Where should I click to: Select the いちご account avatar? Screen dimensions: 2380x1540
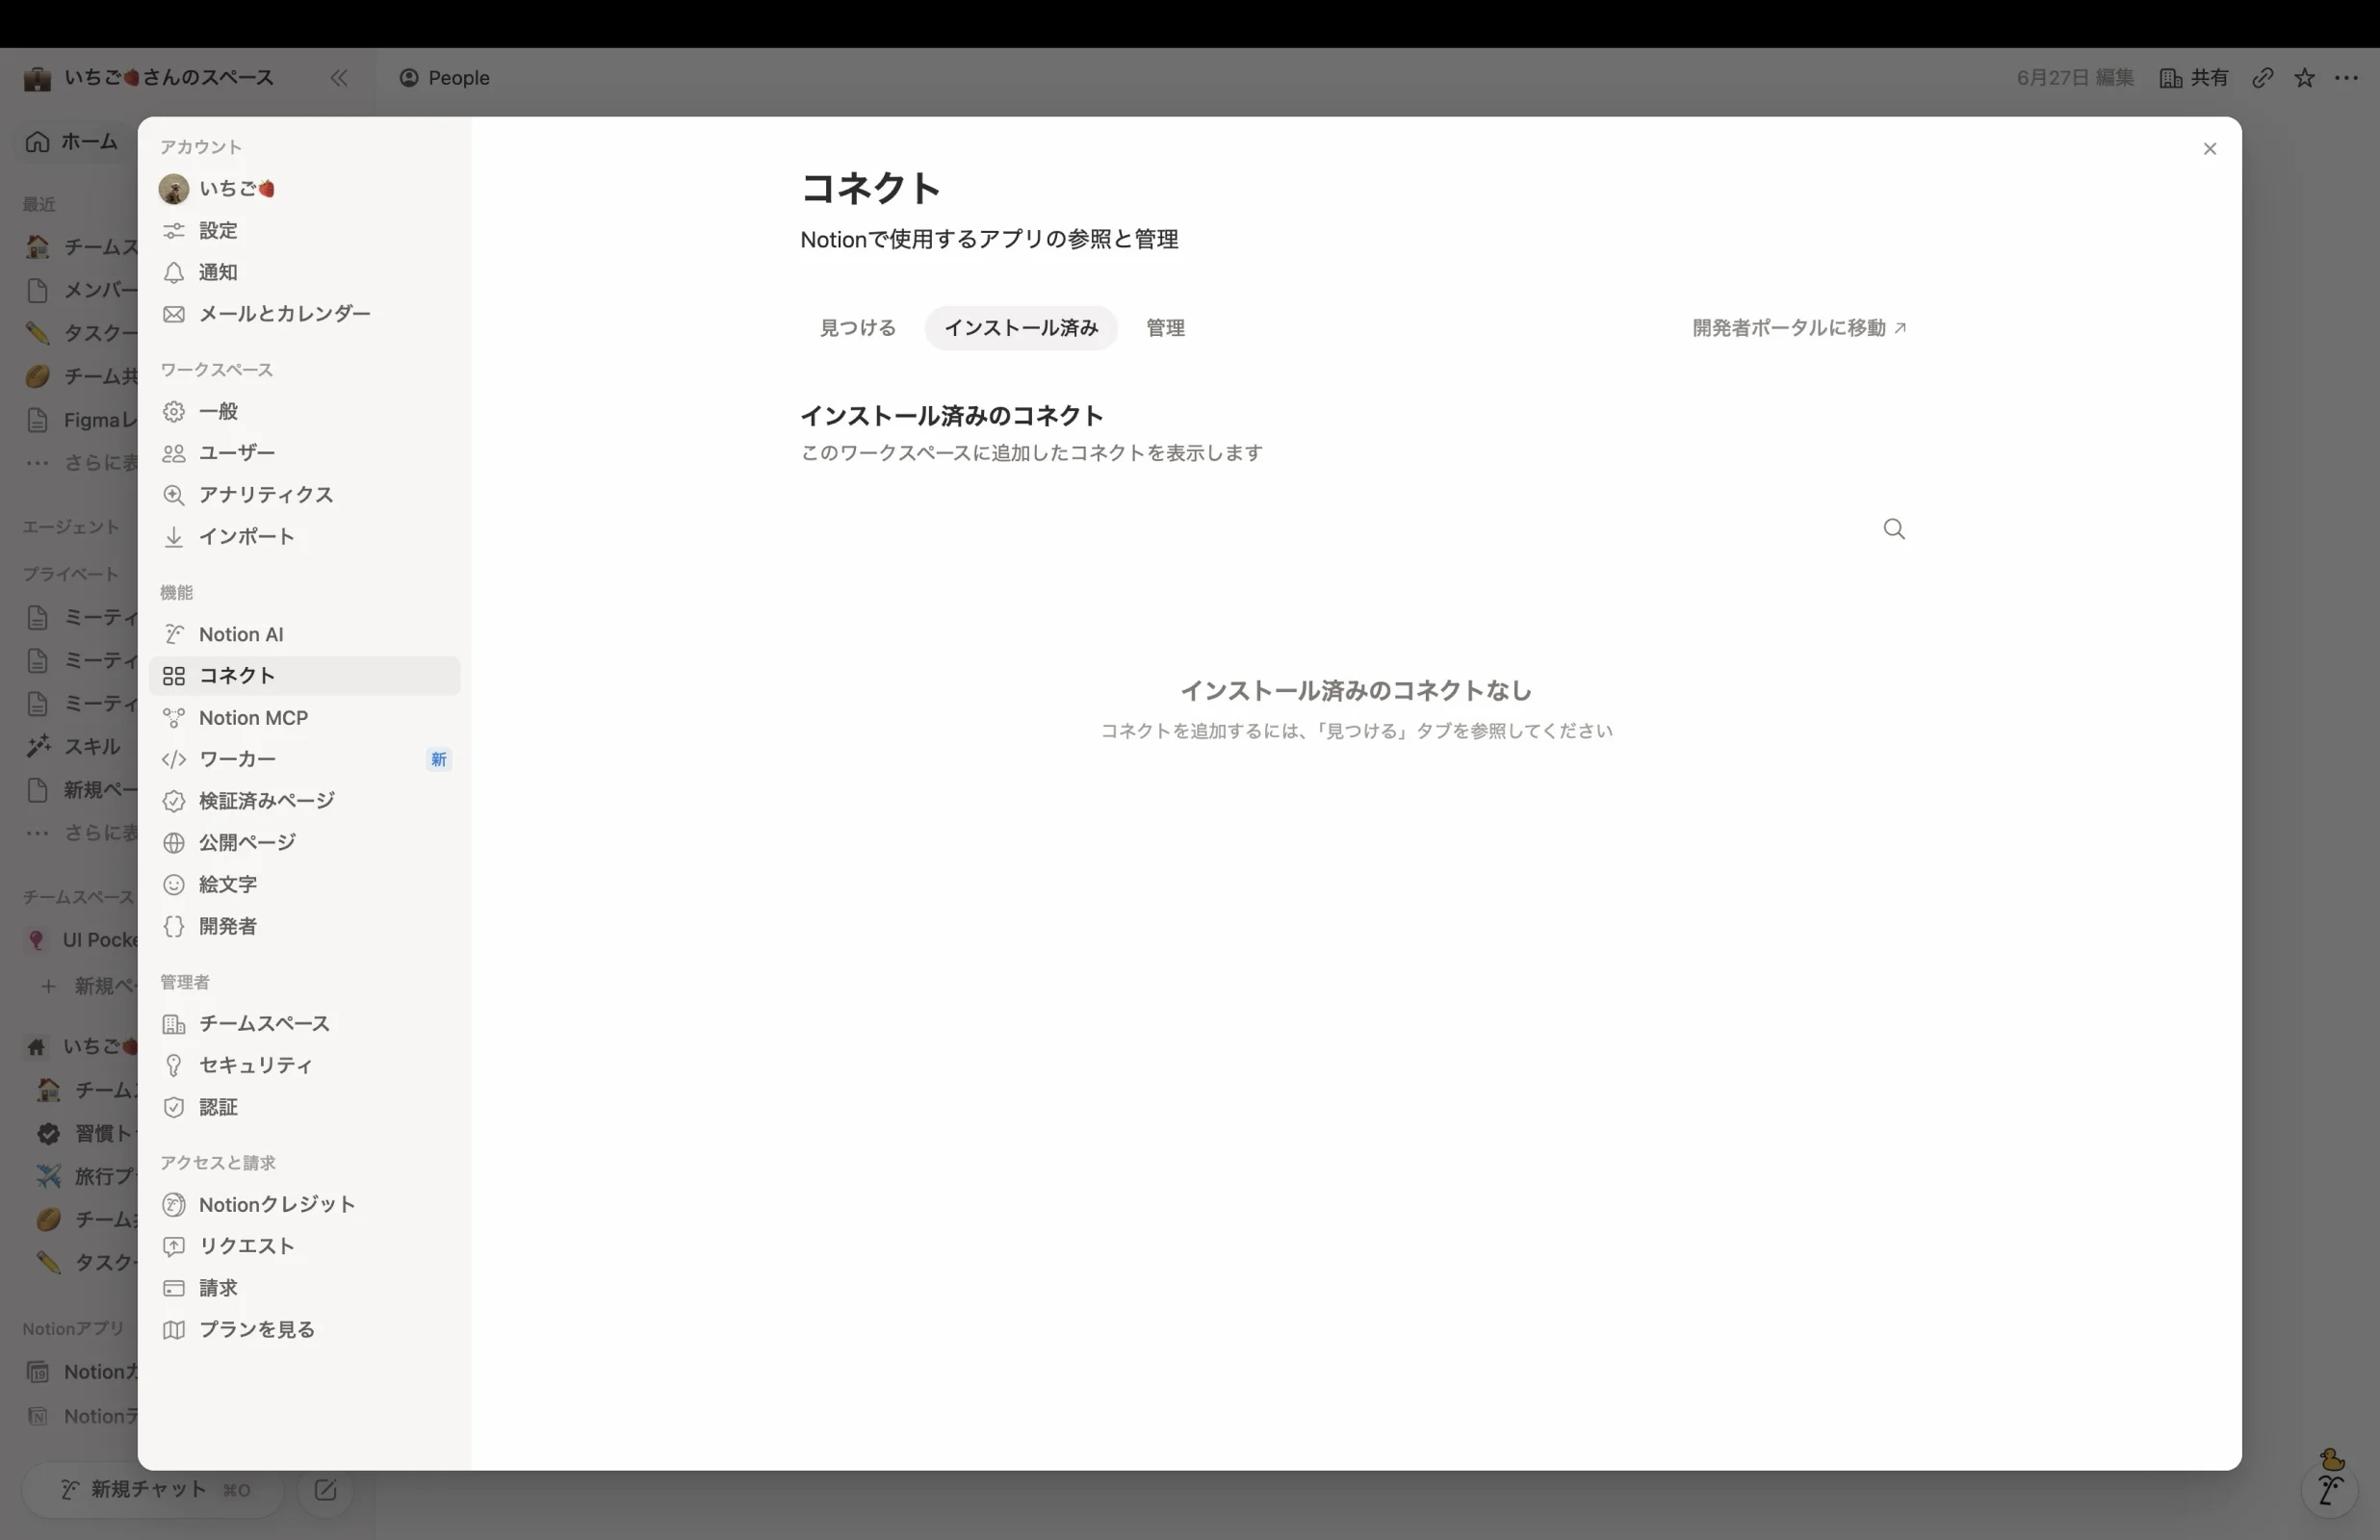[x=174, y=189]
